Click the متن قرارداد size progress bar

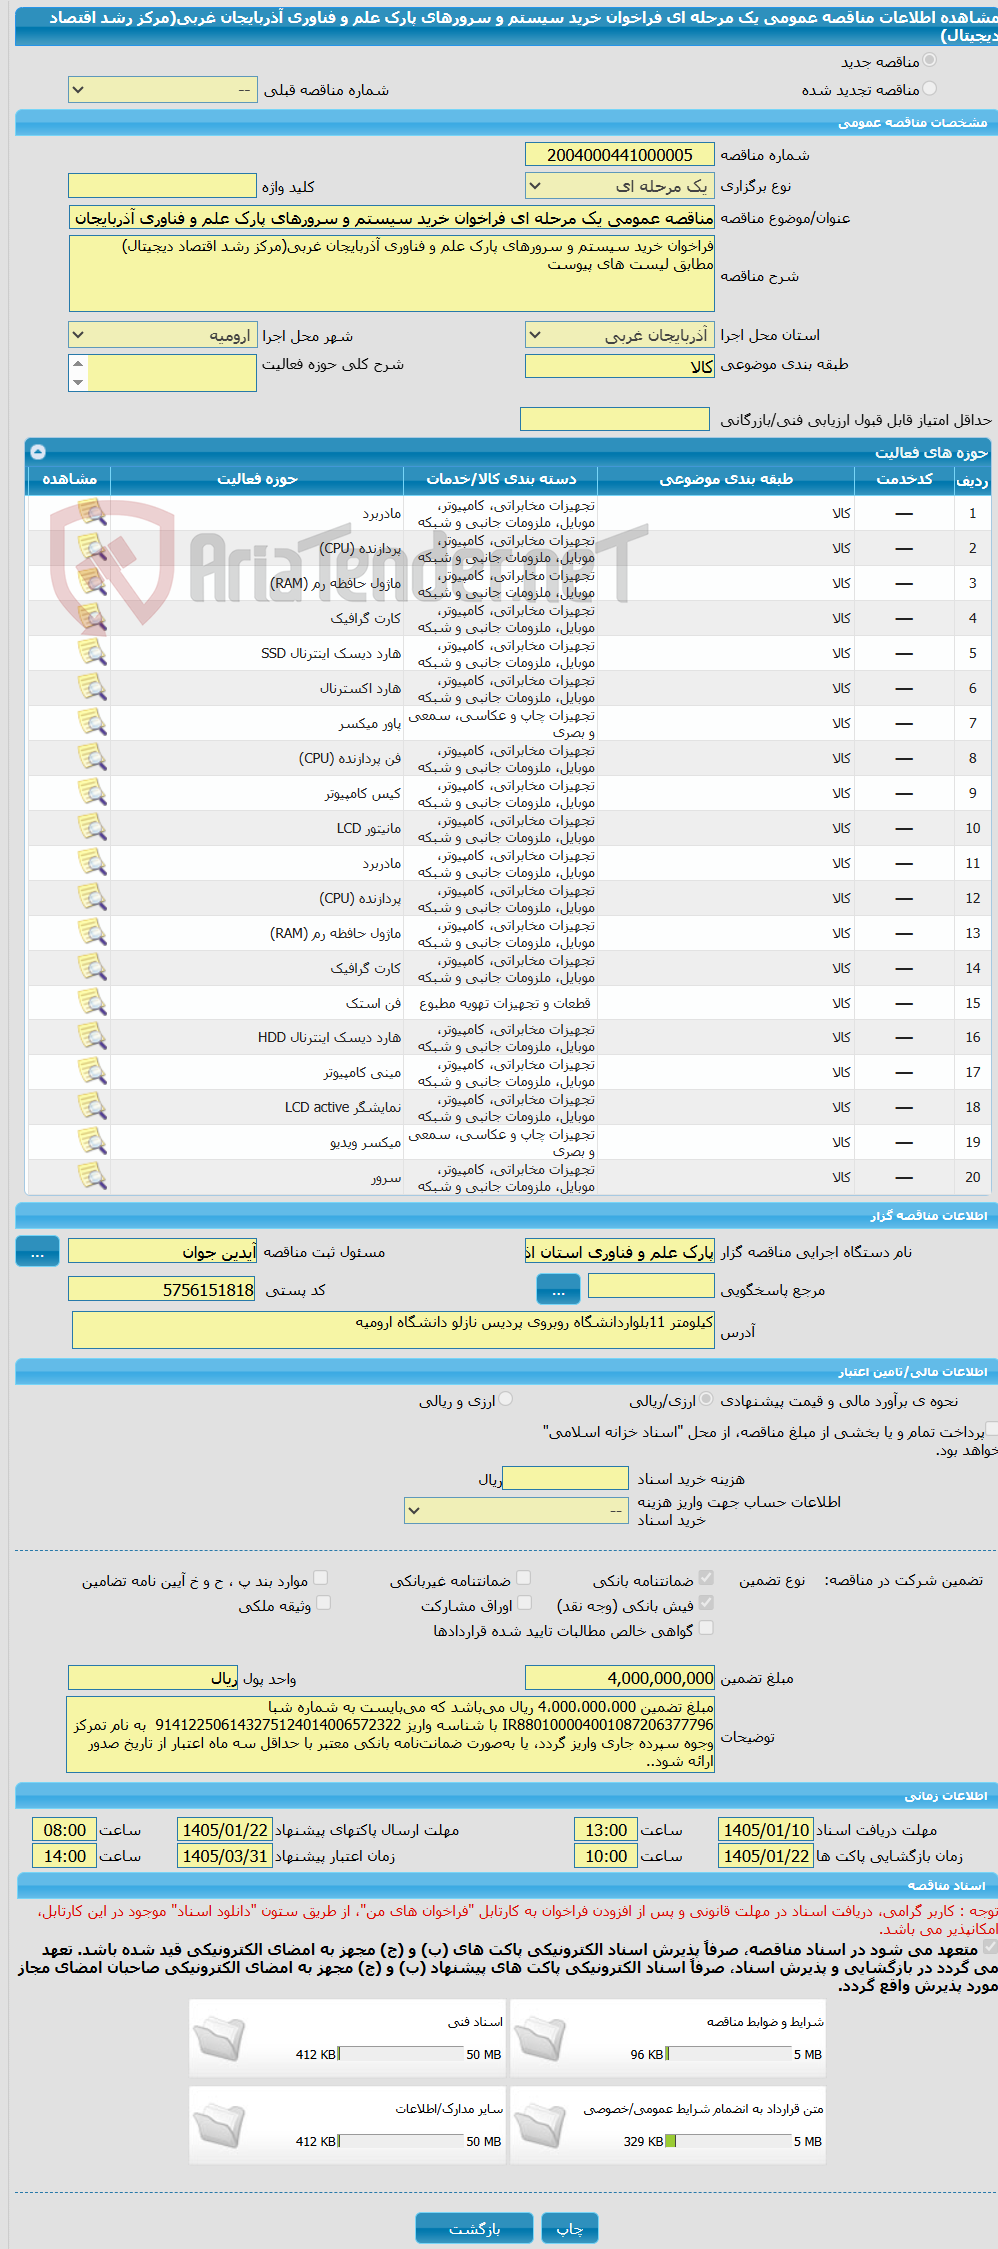coord(729,2141)
